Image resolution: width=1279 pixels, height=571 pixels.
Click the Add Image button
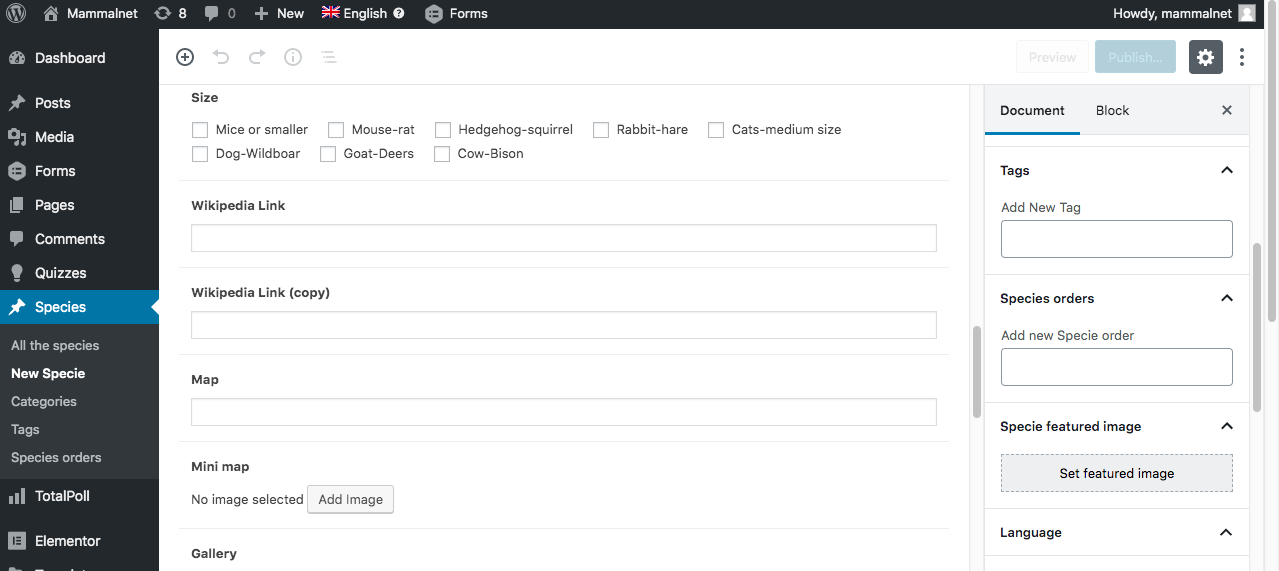click(350, 499)
